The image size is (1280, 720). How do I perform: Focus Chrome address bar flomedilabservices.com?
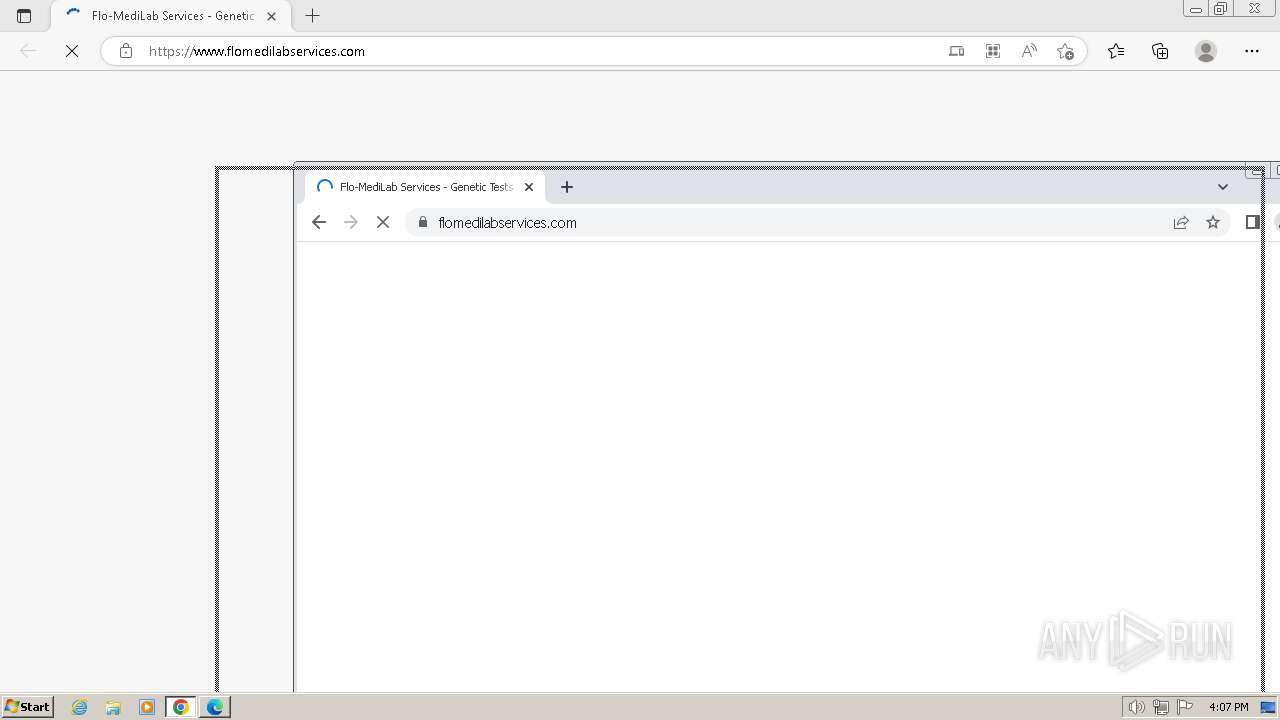pos(507,223)
